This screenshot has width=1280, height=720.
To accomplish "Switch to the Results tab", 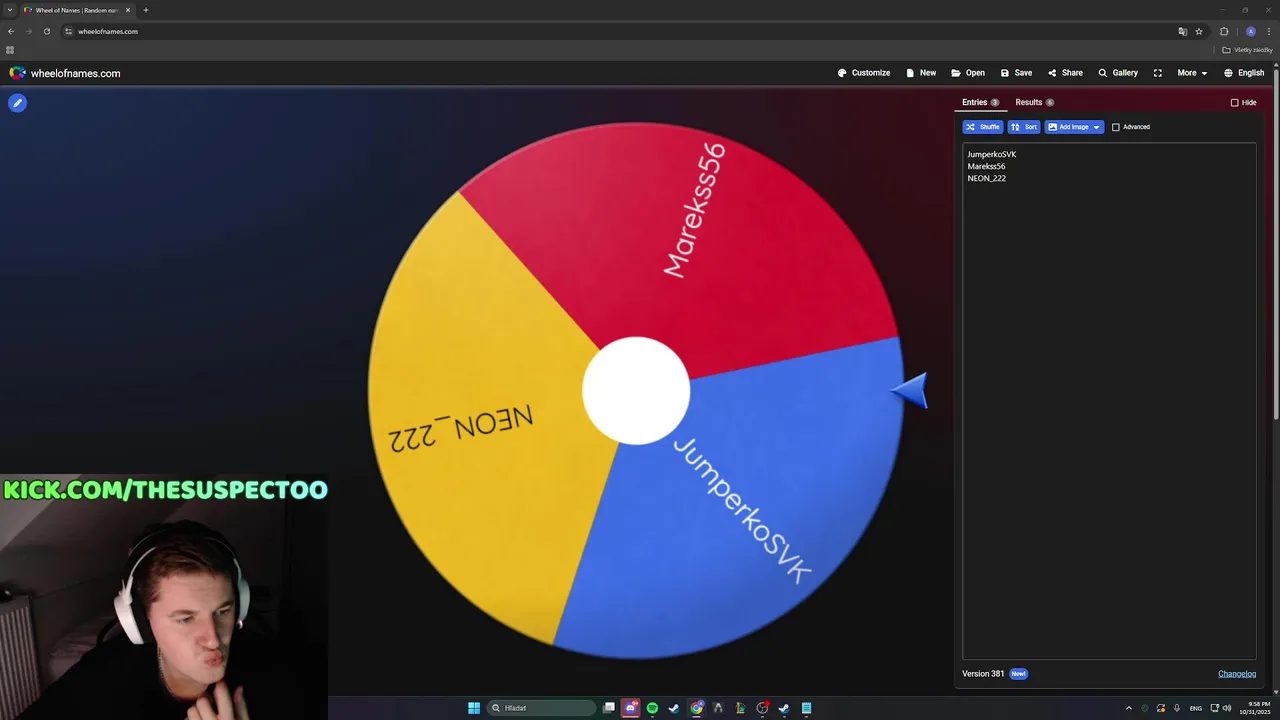I will [1034, 102].
